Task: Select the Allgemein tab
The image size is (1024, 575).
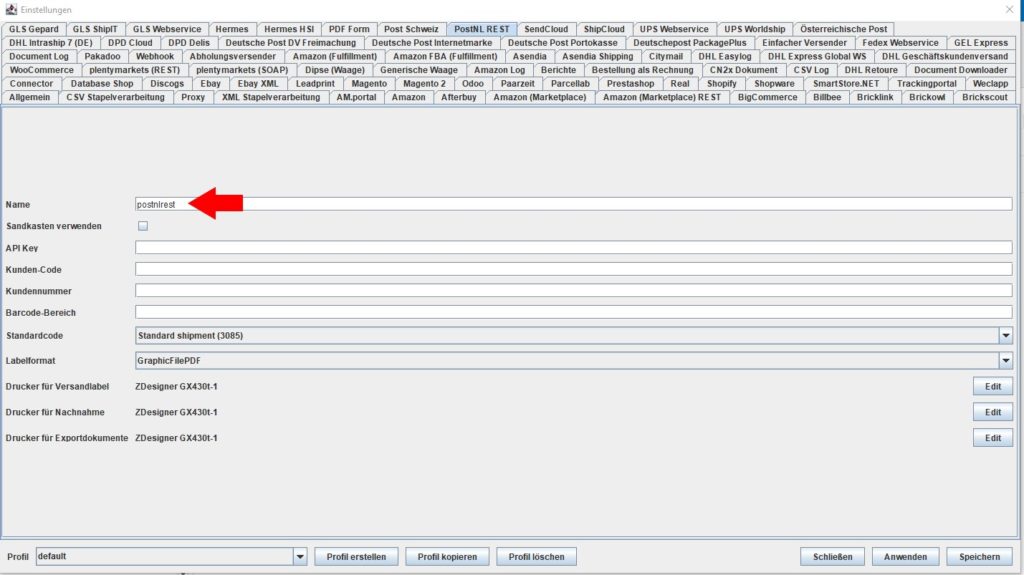Action: pyautogui.click(x=29, y=97)
